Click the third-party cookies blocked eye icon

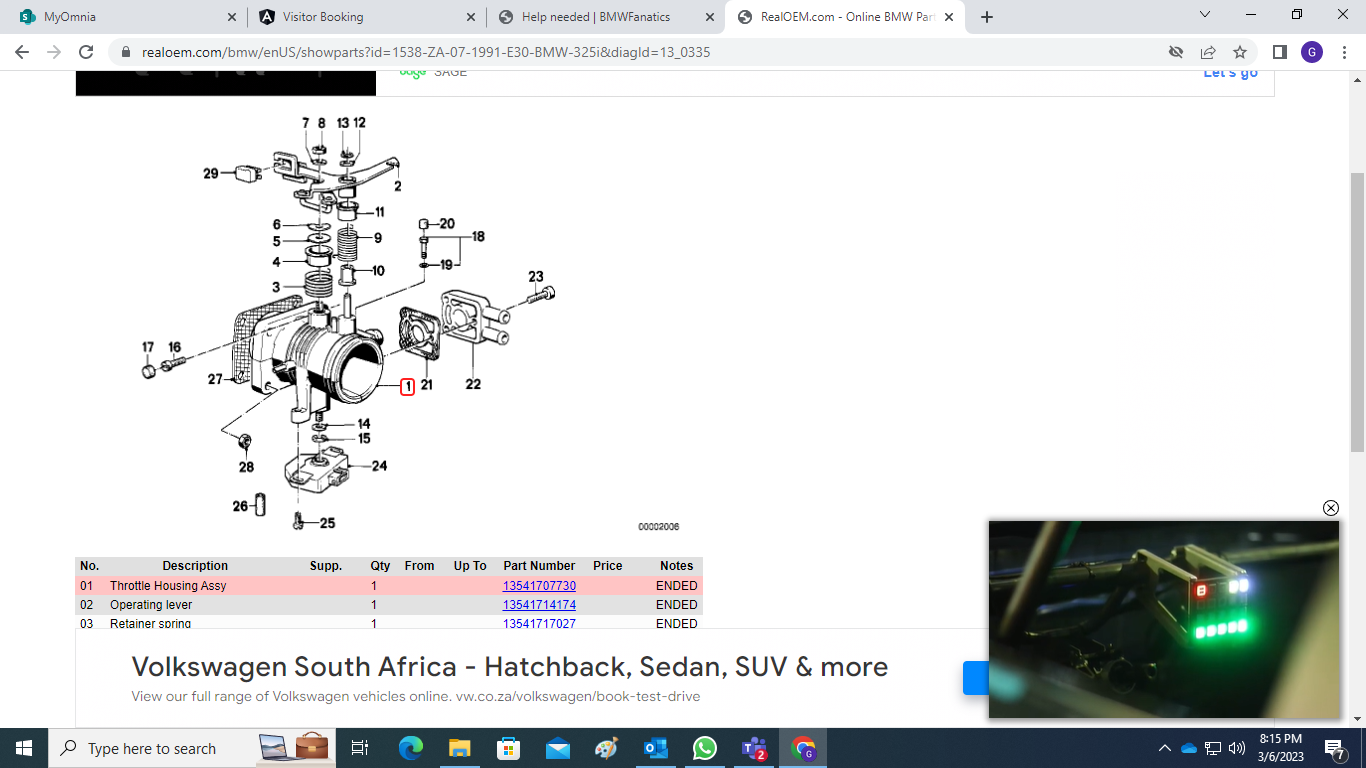(1176, 52)
